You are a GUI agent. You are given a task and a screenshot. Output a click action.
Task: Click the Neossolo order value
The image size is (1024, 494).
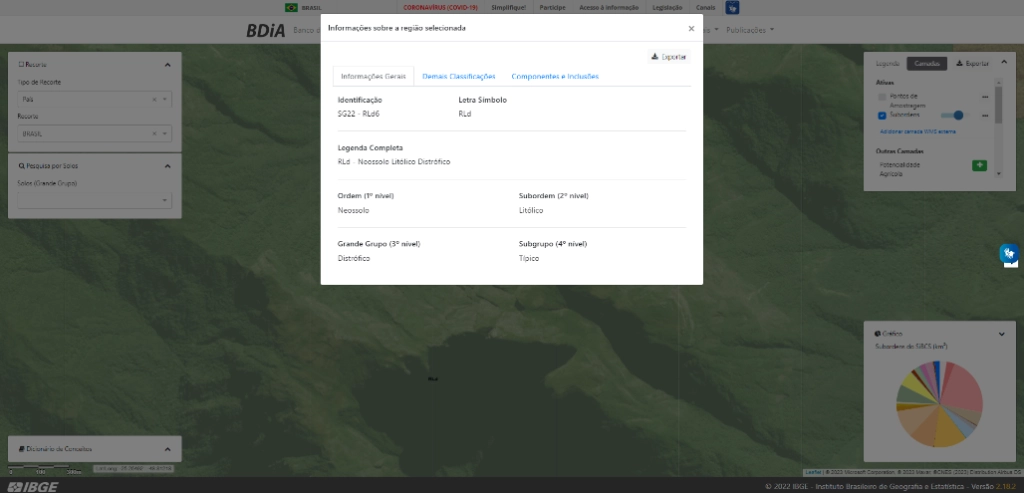pyautogui.click(x=353, y=210)
